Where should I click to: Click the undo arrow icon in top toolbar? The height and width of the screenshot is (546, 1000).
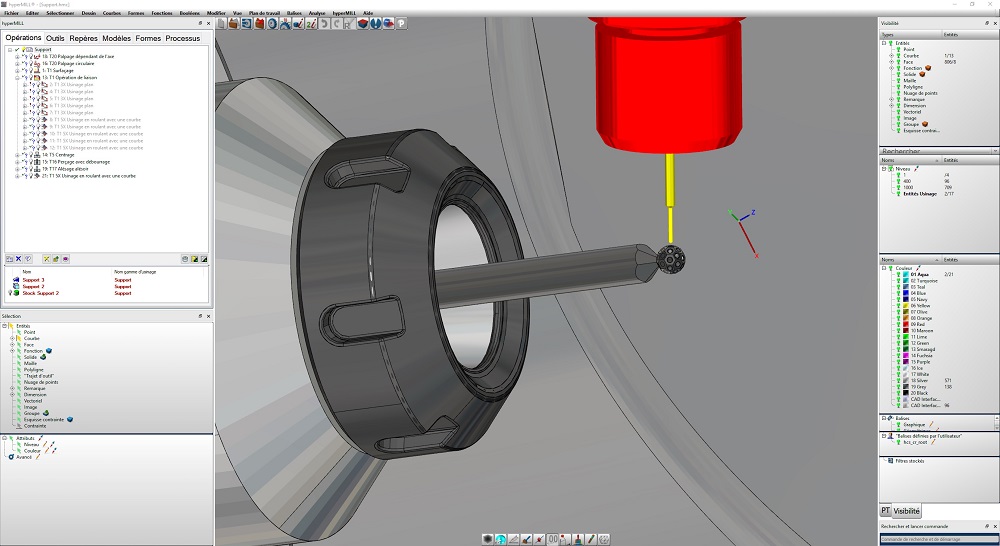coord(325,24)
